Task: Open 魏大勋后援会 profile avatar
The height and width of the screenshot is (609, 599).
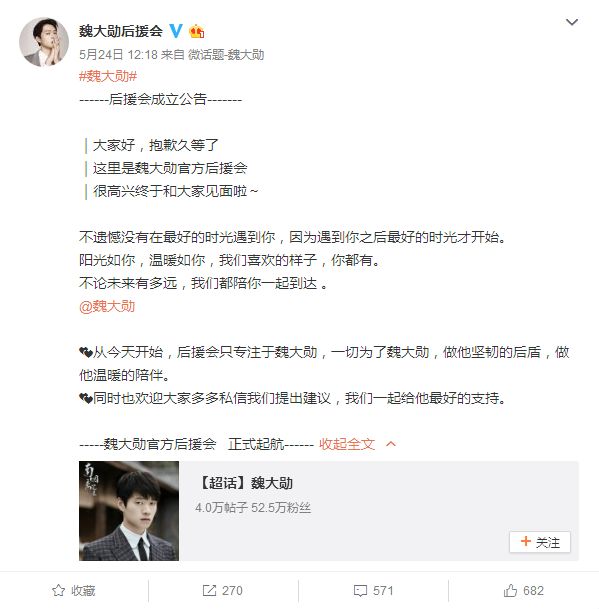Action: coord(44,42)
